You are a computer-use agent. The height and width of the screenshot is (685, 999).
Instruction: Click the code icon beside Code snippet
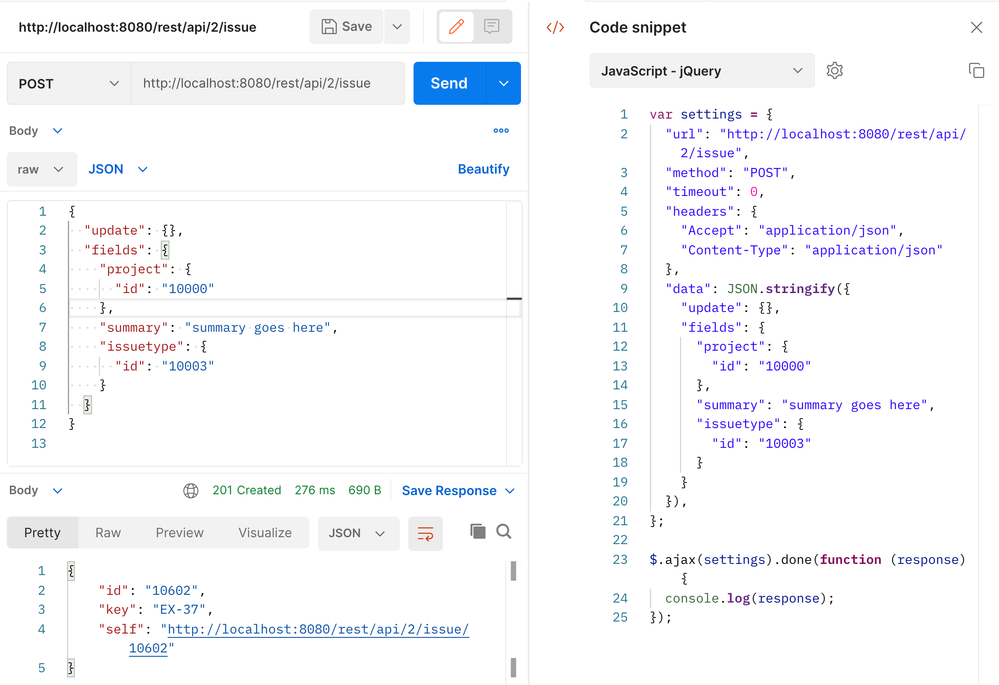[x=556, y=27]
